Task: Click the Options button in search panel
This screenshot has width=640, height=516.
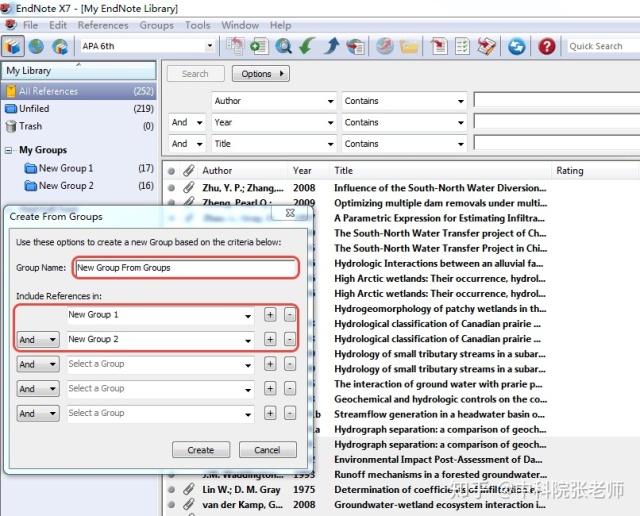Action: click(261, 74)
